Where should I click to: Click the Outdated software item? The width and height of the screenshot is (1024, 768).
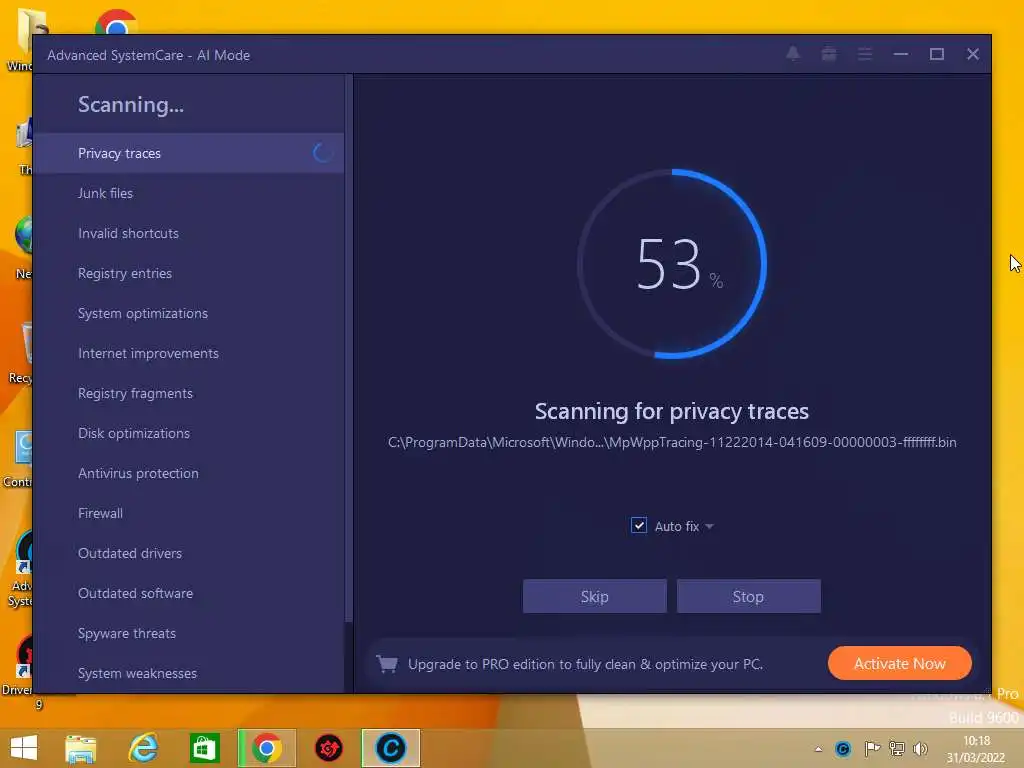coord(188,593)
